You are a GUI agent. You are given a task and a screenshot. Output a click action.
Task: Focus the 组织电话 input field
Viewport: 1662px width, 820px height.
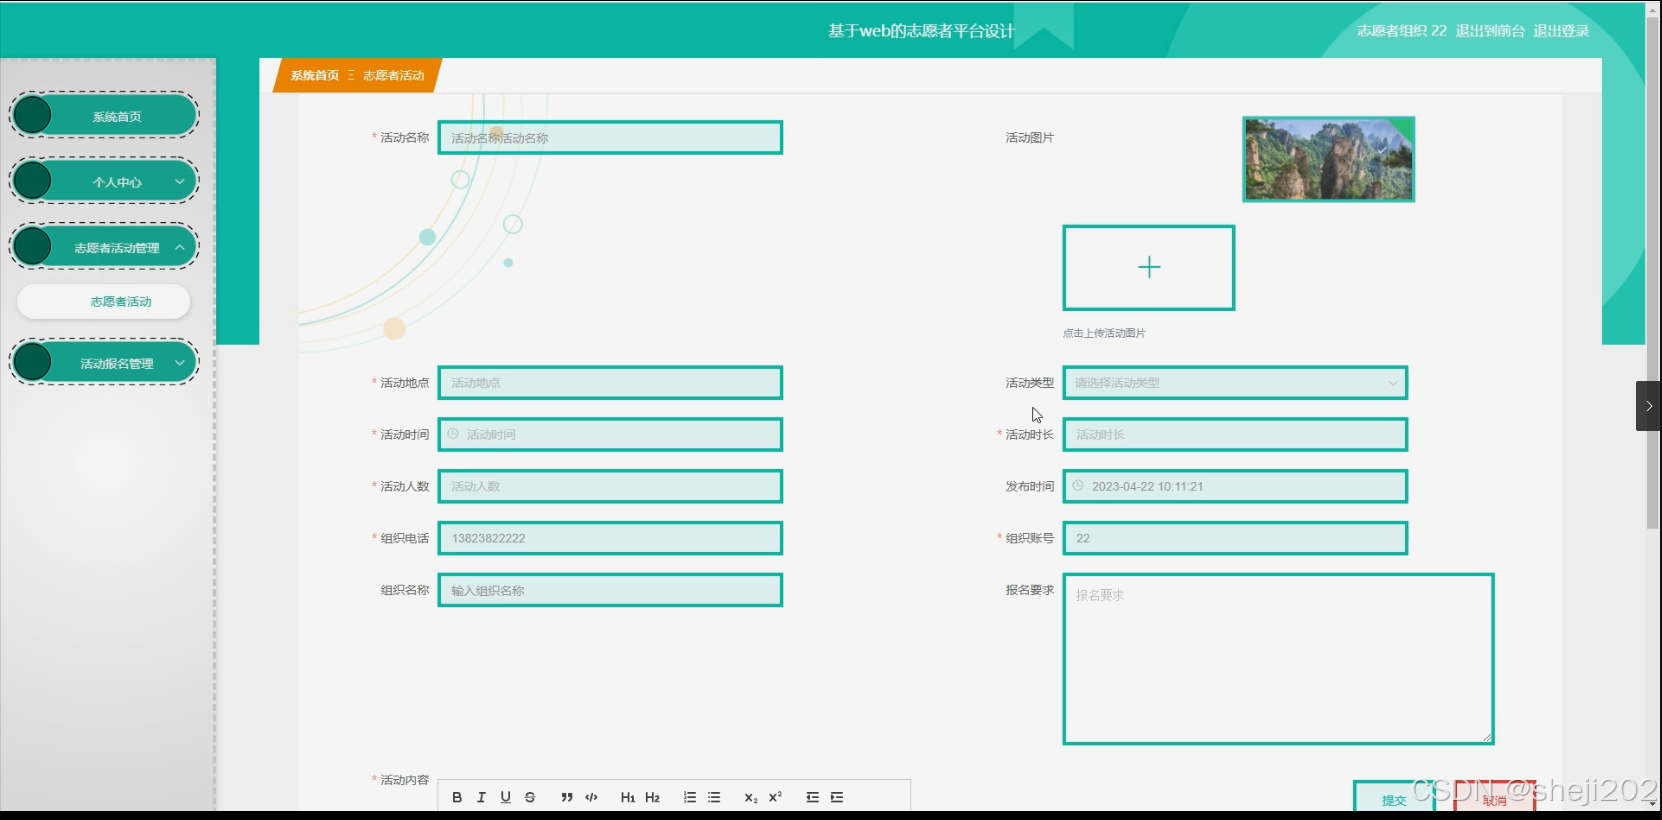pos(610,538)
